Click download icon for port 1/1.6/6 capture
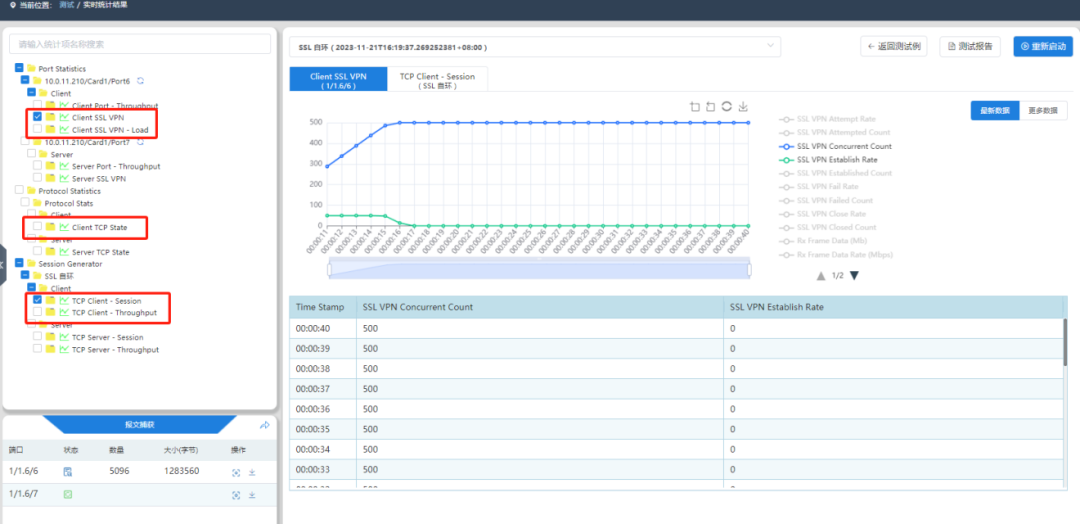This screenshot has width=1080, height=524. point(252,472)
